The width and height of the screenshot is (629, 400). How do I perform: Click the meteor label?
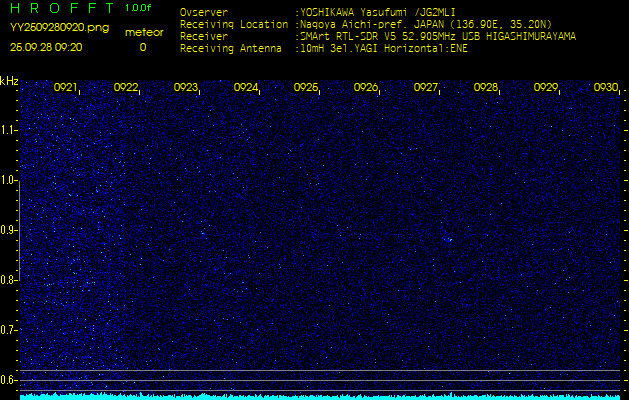pyautogui.click(x=144, y=33)
